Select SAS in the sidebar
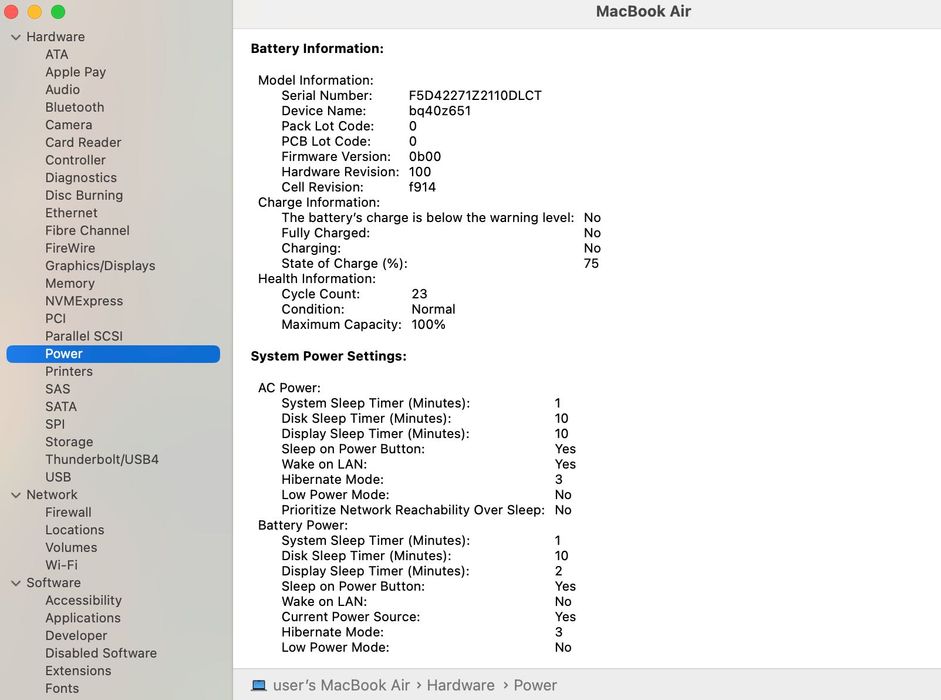Screen dimensions: 941x700 pos(57,389)
